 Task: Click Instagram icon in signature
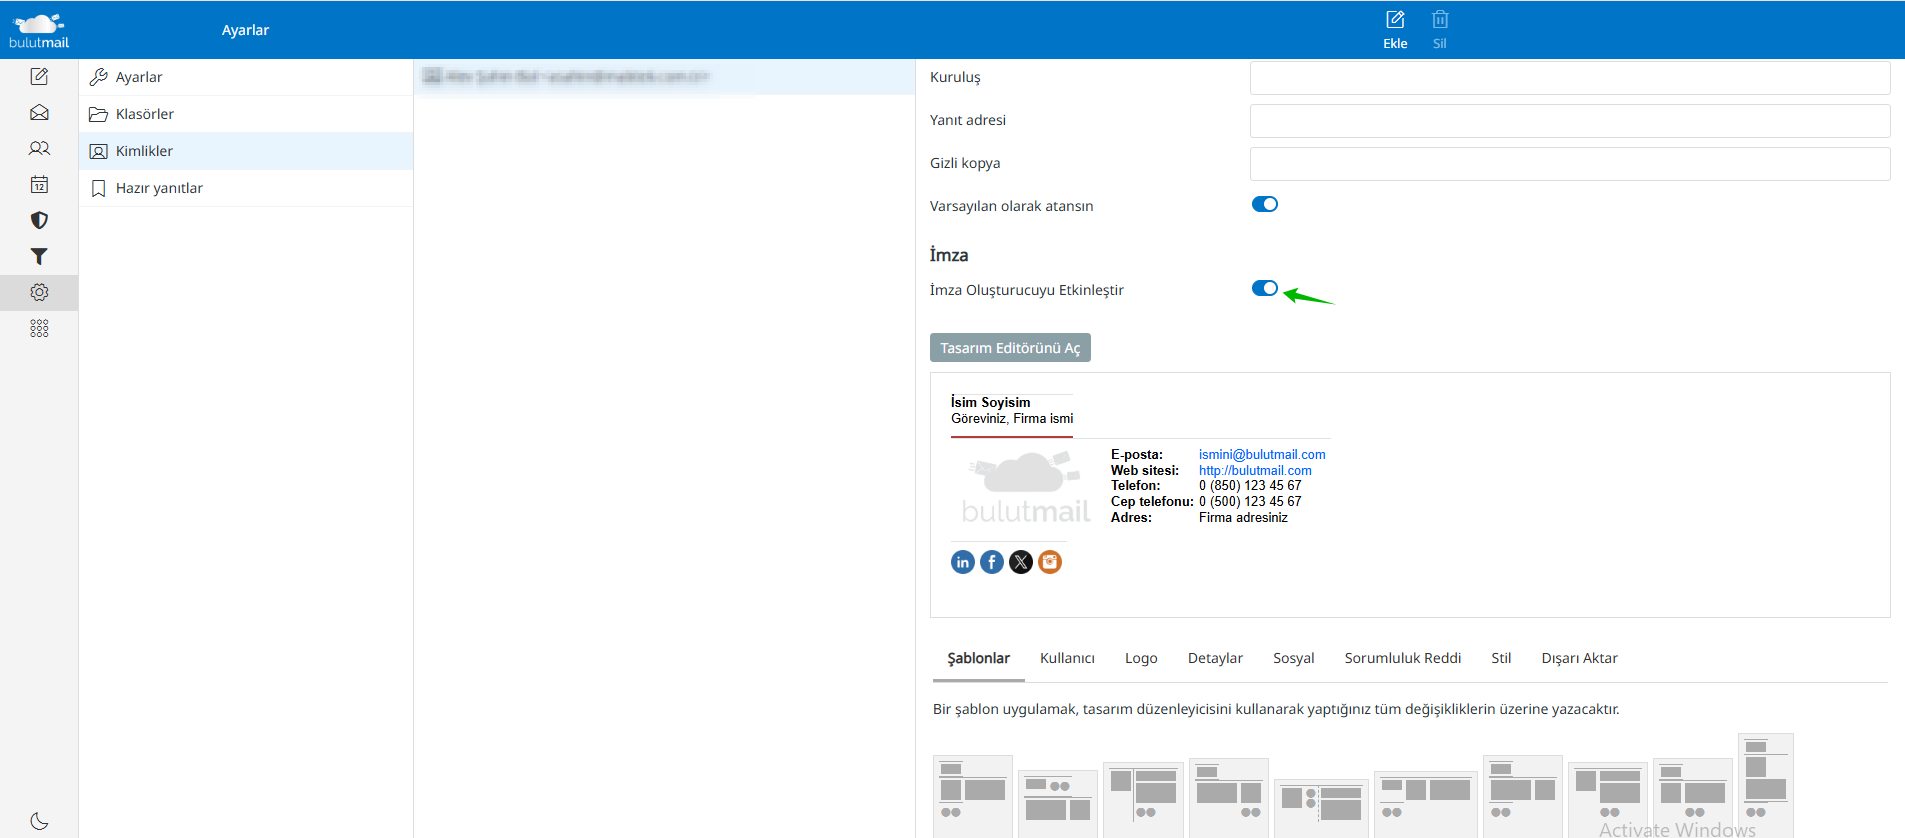click(x=1050, y=562)
